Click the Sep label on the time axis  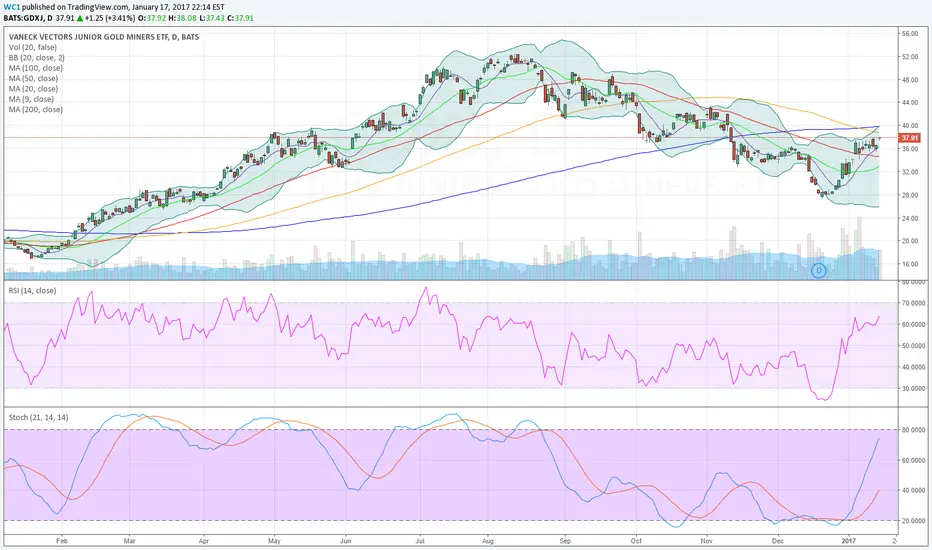pyautogui.click(x=565, y=542)
